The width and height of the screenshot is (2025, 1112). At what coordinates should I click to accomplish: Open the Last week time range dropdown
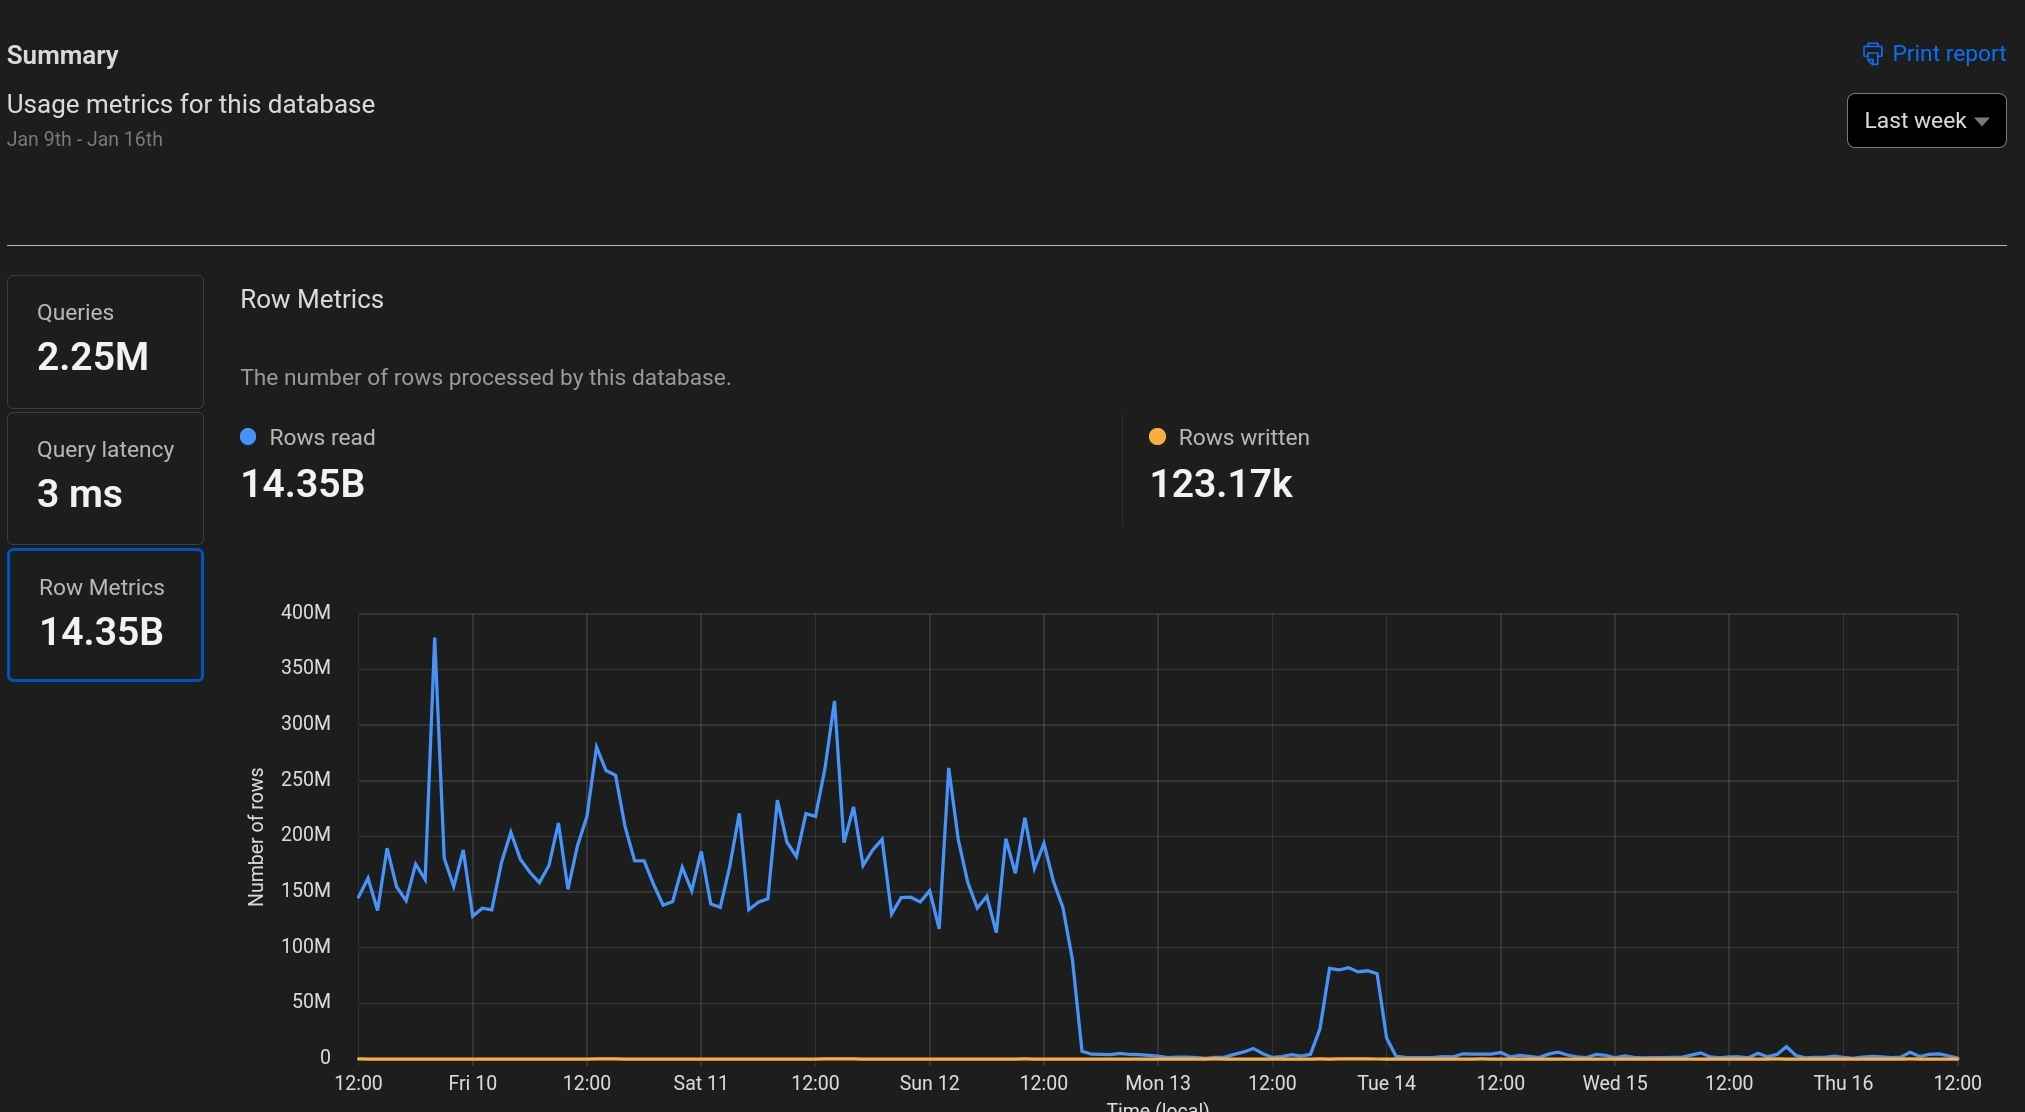[x=1925, y=120]
